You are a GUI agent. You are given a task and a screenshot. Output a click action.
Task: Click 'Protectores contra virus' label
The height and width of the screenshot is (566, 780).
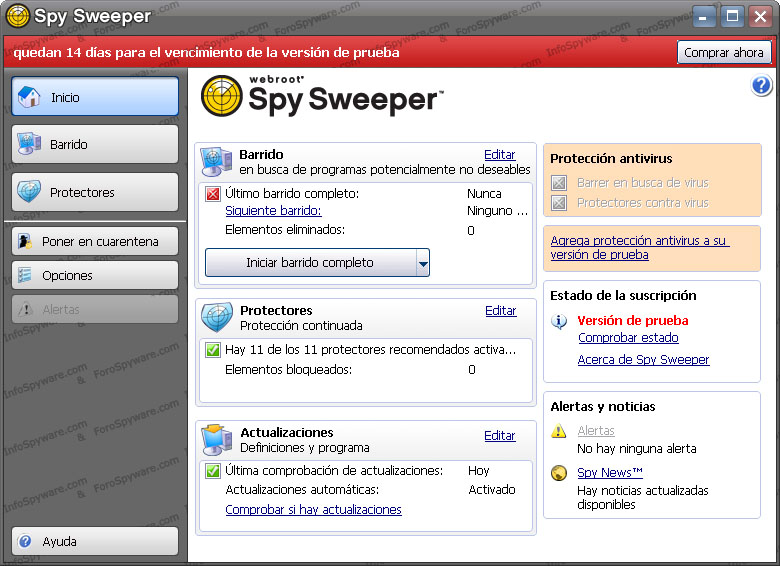[x=643, y=203]
